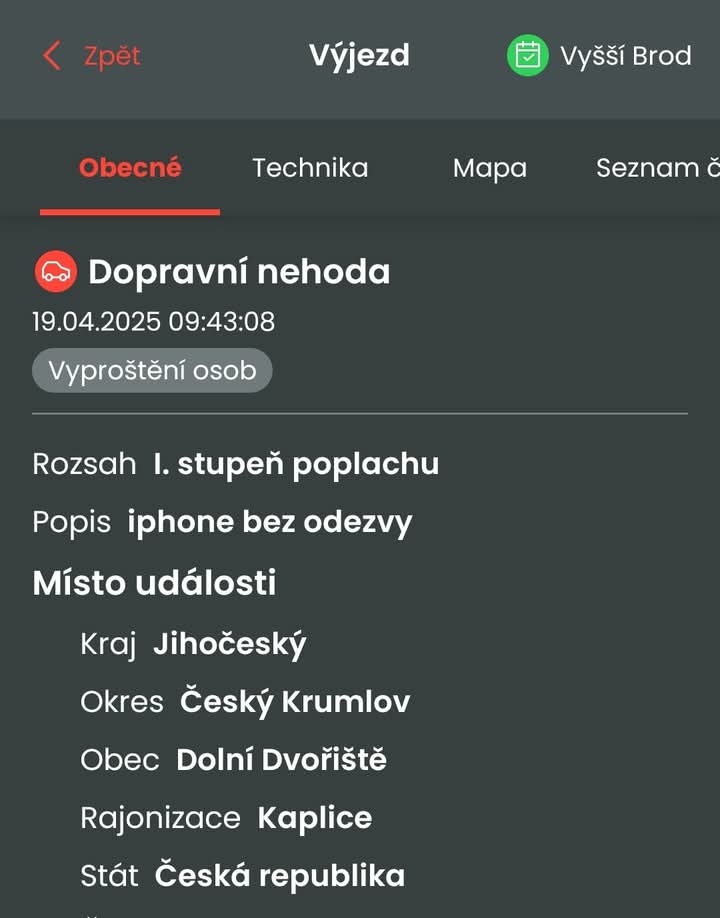Open the Mapa tab
Screen dimensions: 720x918
(x=489, y=169)
